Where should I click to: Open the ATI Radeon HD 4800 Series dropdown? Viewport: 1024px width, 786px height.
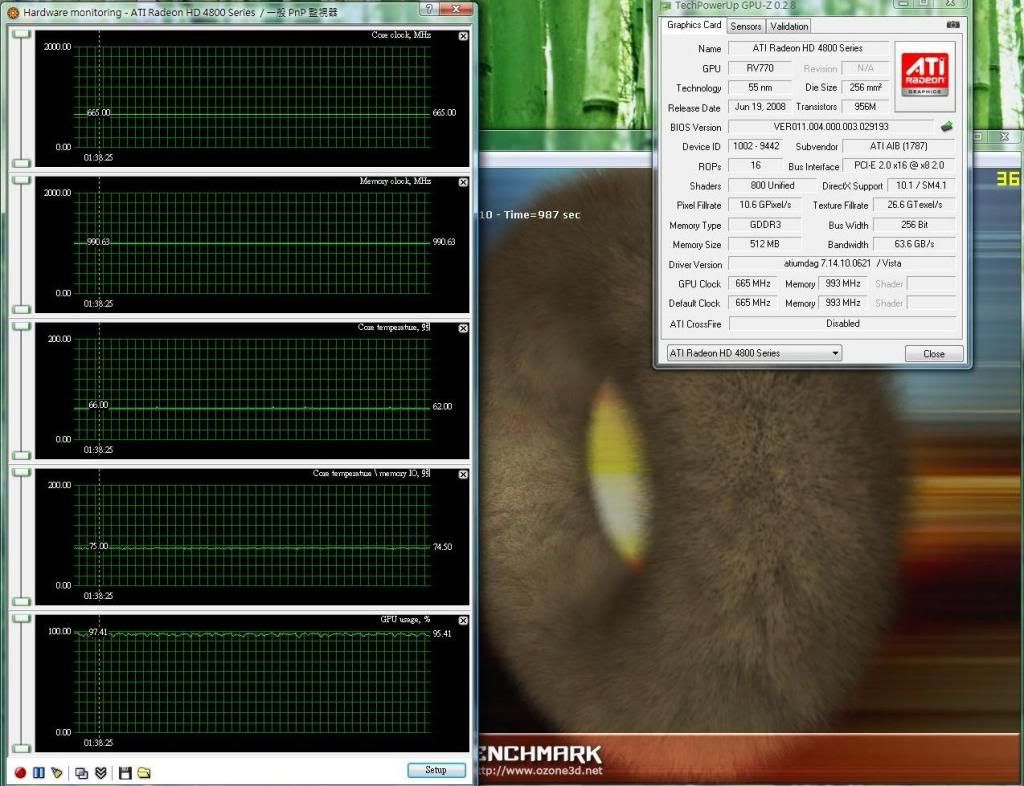754,353
